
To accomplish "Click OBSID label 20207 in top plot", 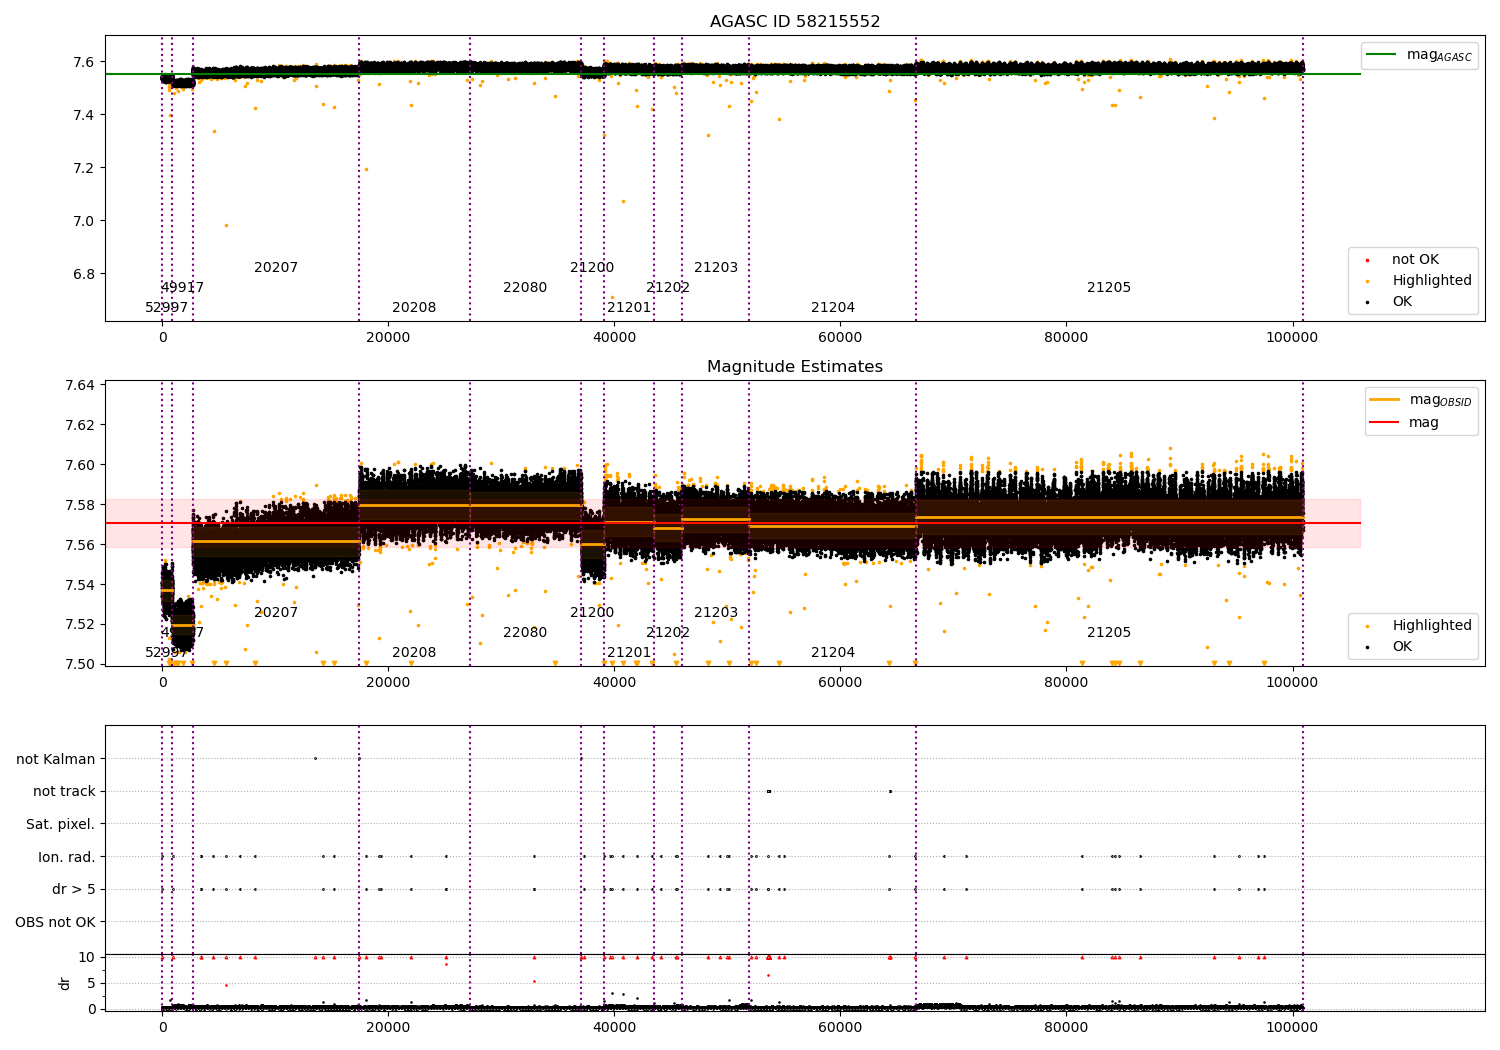I will coord(276,268).
